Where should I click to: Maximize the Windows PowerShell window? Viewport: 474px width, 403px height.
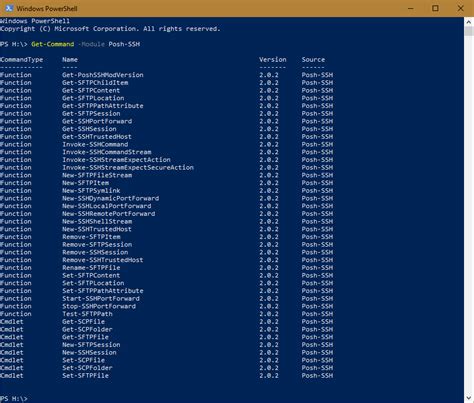click(435, 8)
